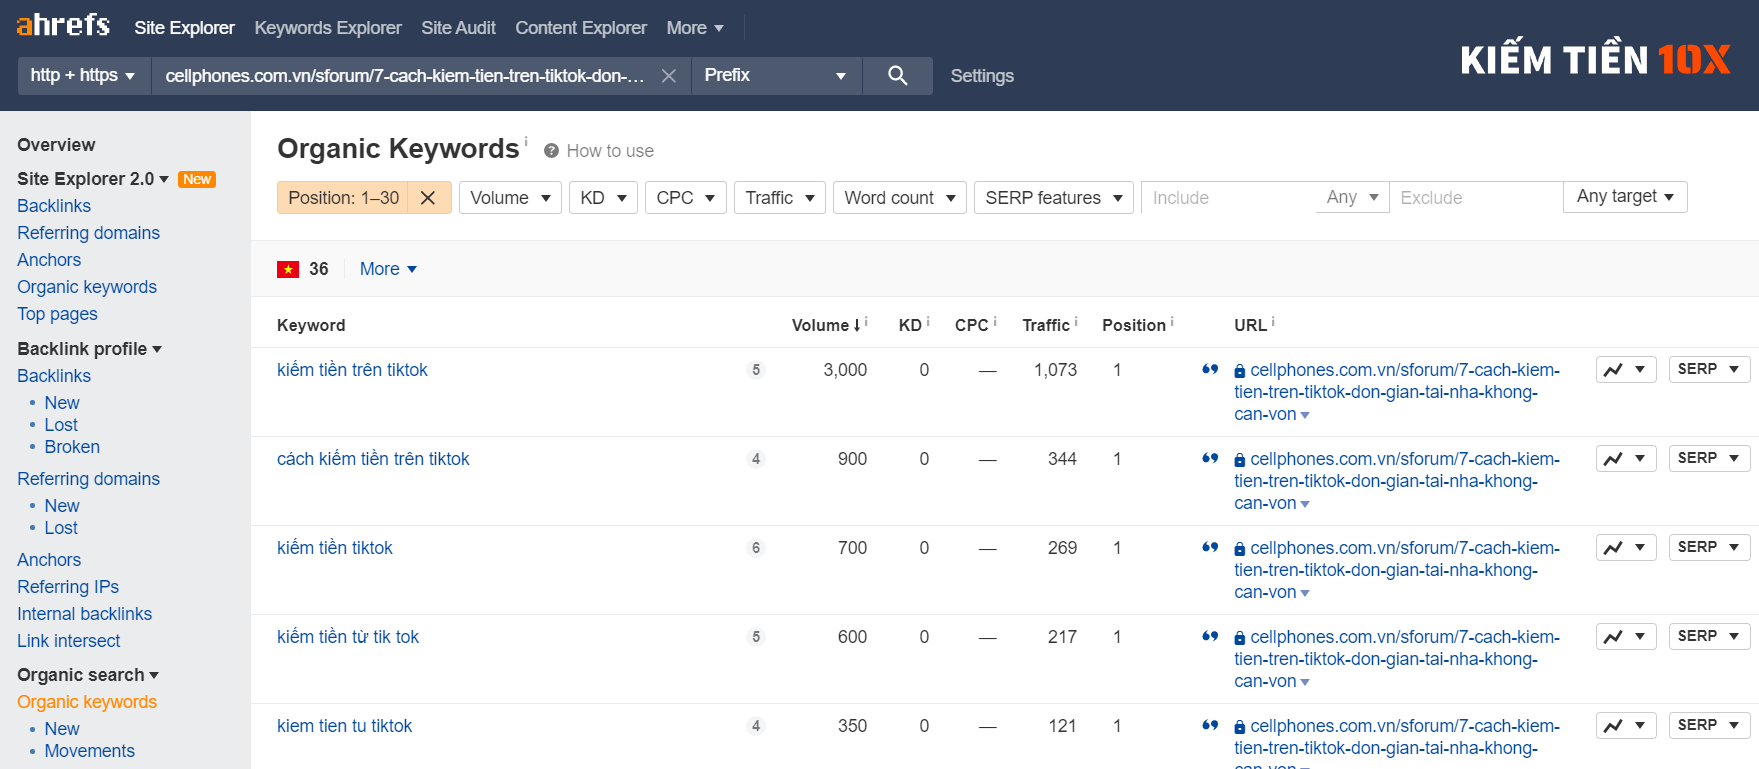Click the search magnifier button

(897, 76)
